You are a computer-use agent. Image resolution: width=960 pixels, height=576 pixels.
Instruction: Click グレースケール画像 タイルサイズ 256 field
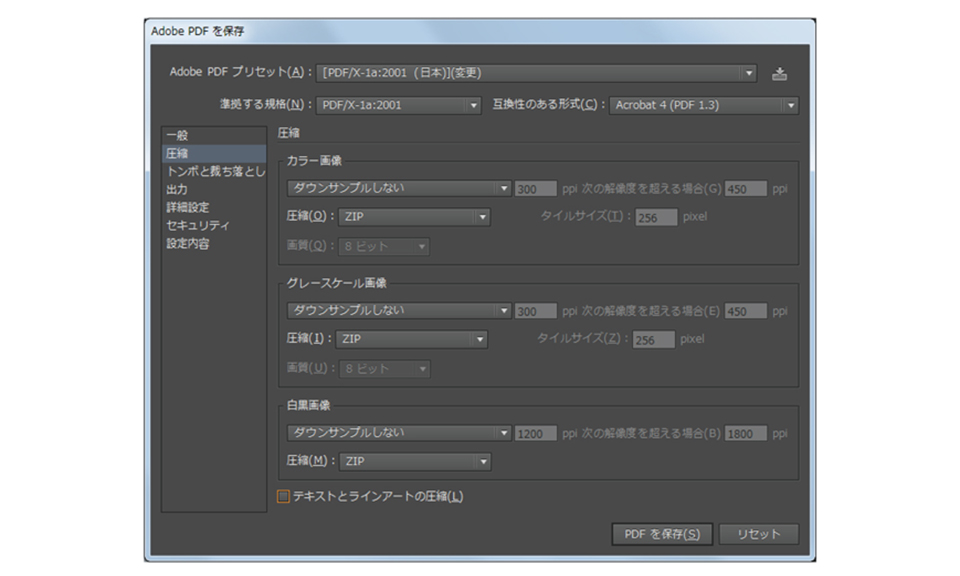coord(654,340)
